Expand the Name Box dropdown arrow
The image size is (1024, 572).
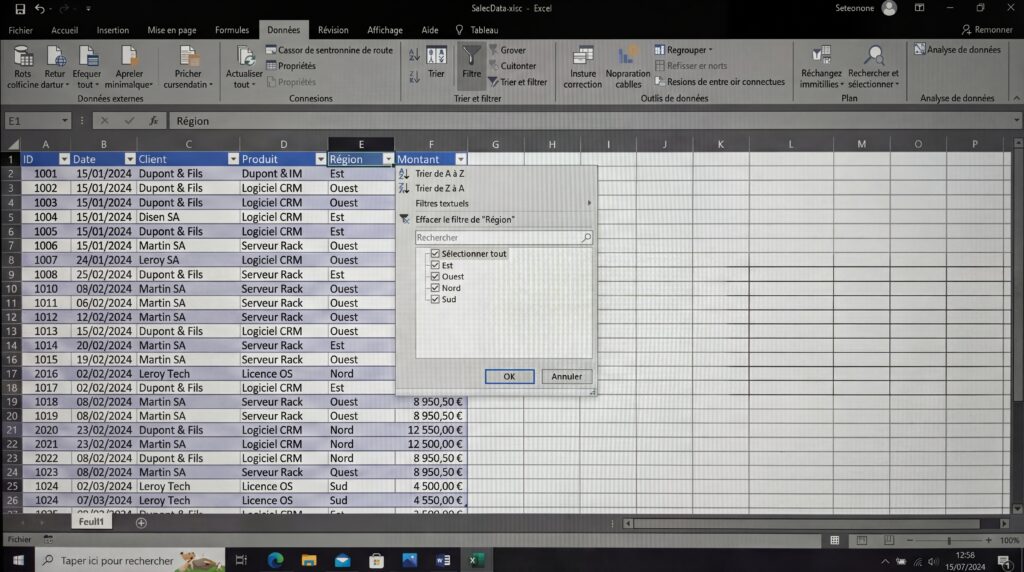point(64,121)
